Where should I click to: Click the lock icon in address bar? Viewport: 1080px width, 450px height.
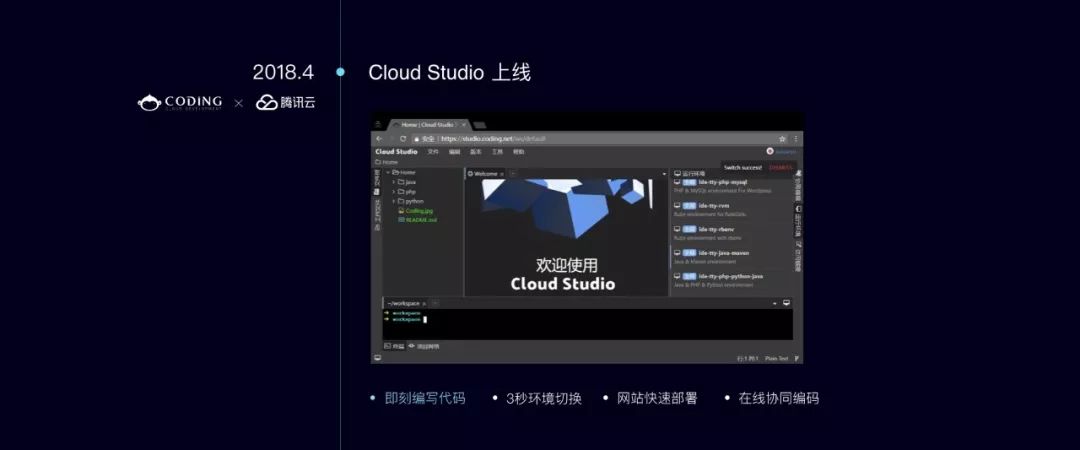coord(417,139)
